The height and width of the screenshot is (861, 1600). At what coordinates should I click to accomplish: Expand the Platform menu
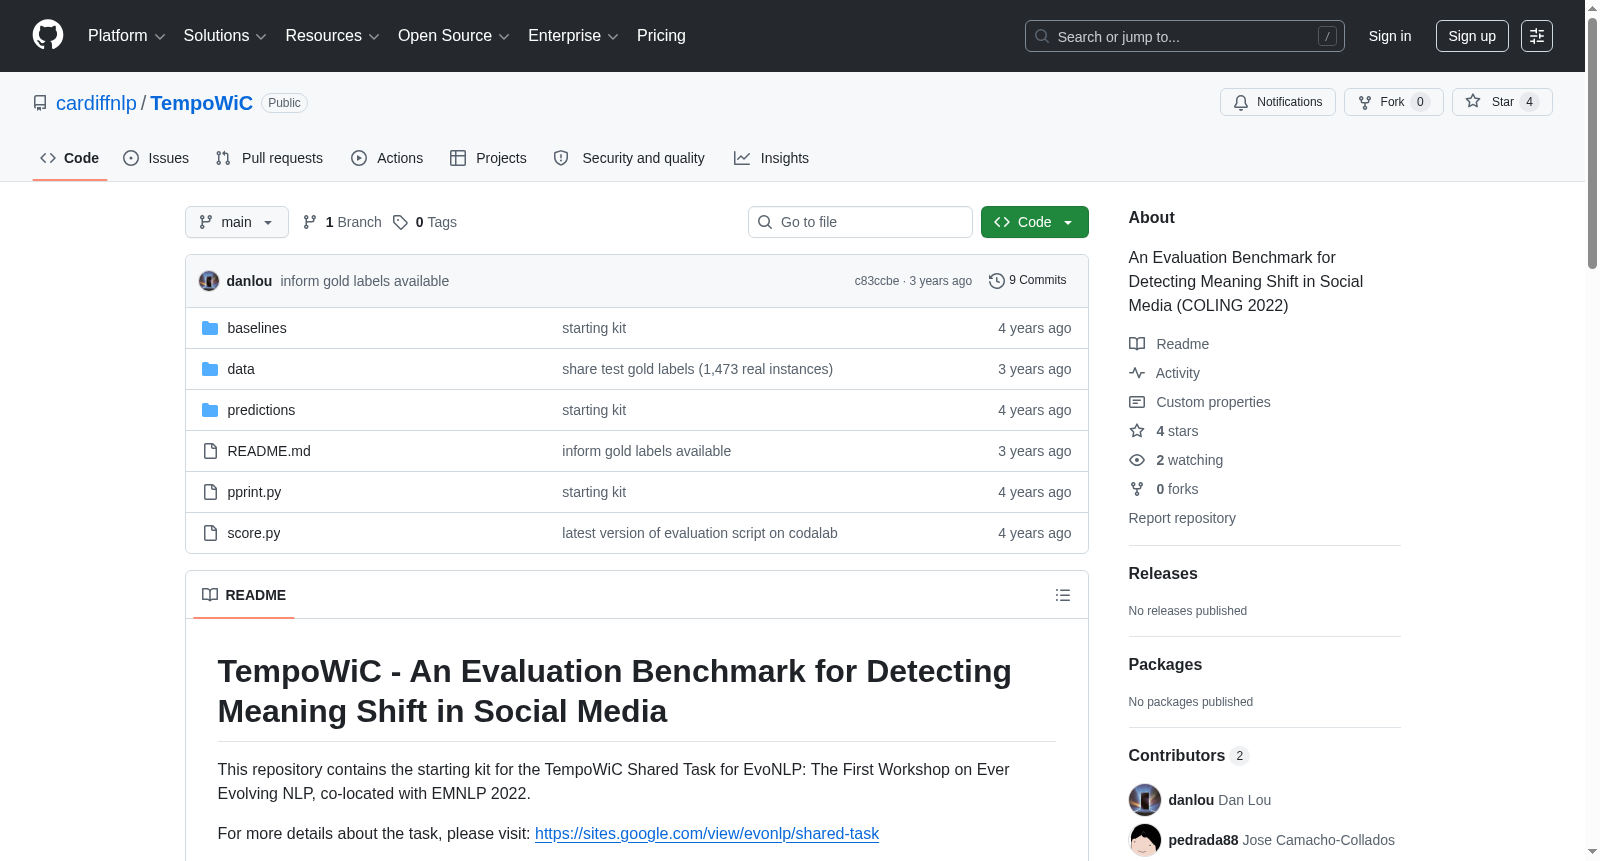point(127,36)
